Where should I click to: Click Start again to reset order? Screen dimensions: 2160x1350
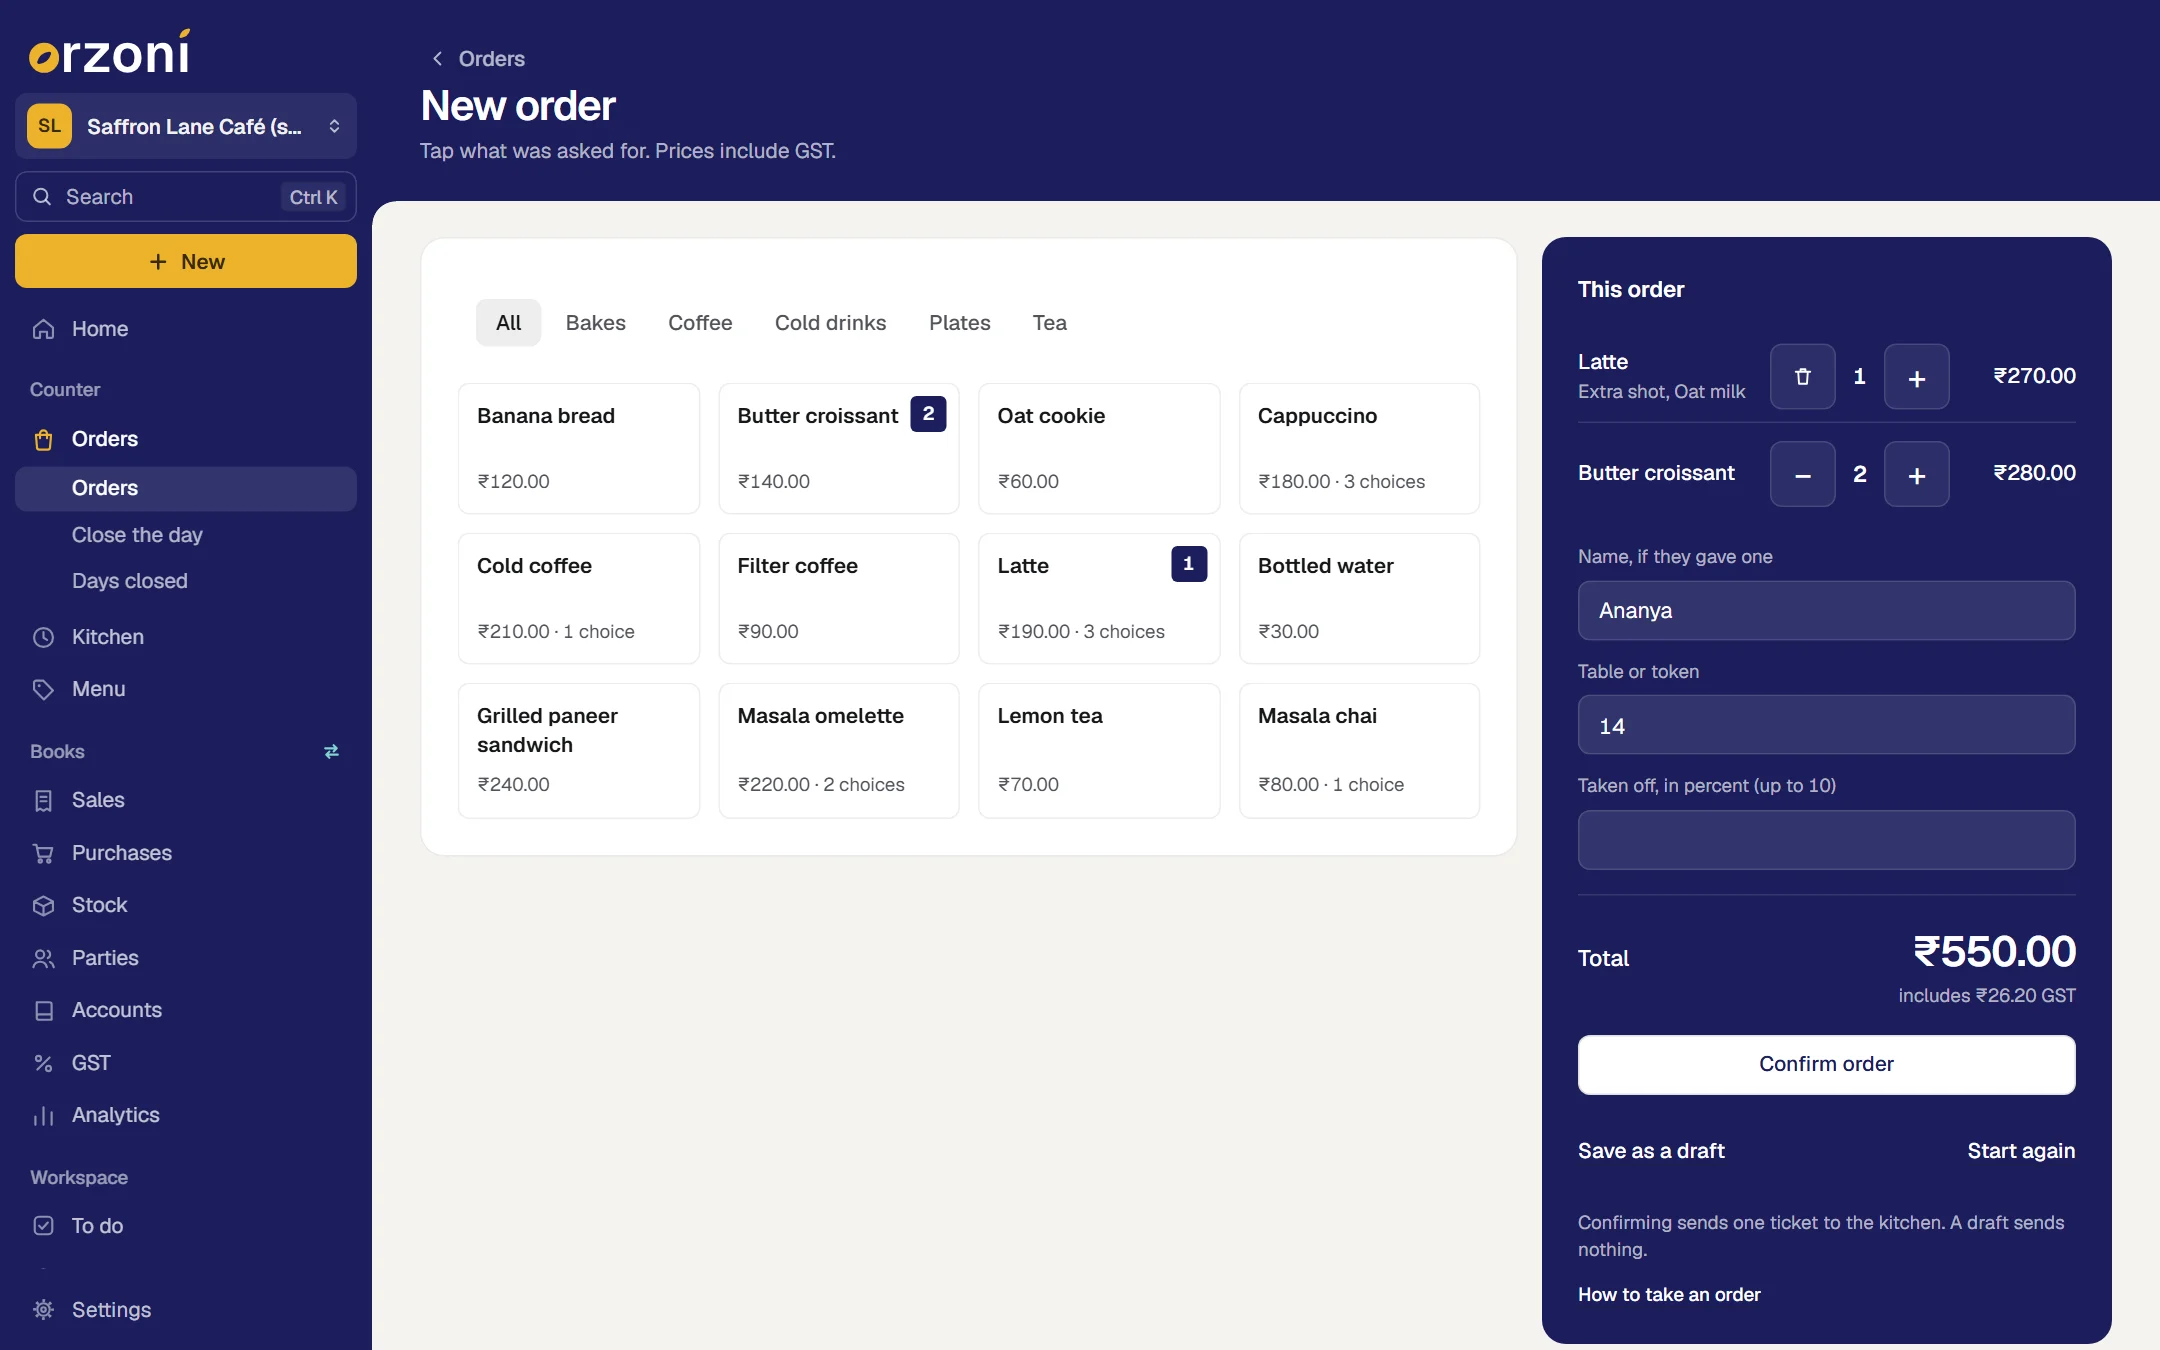coord(2021,1151)
